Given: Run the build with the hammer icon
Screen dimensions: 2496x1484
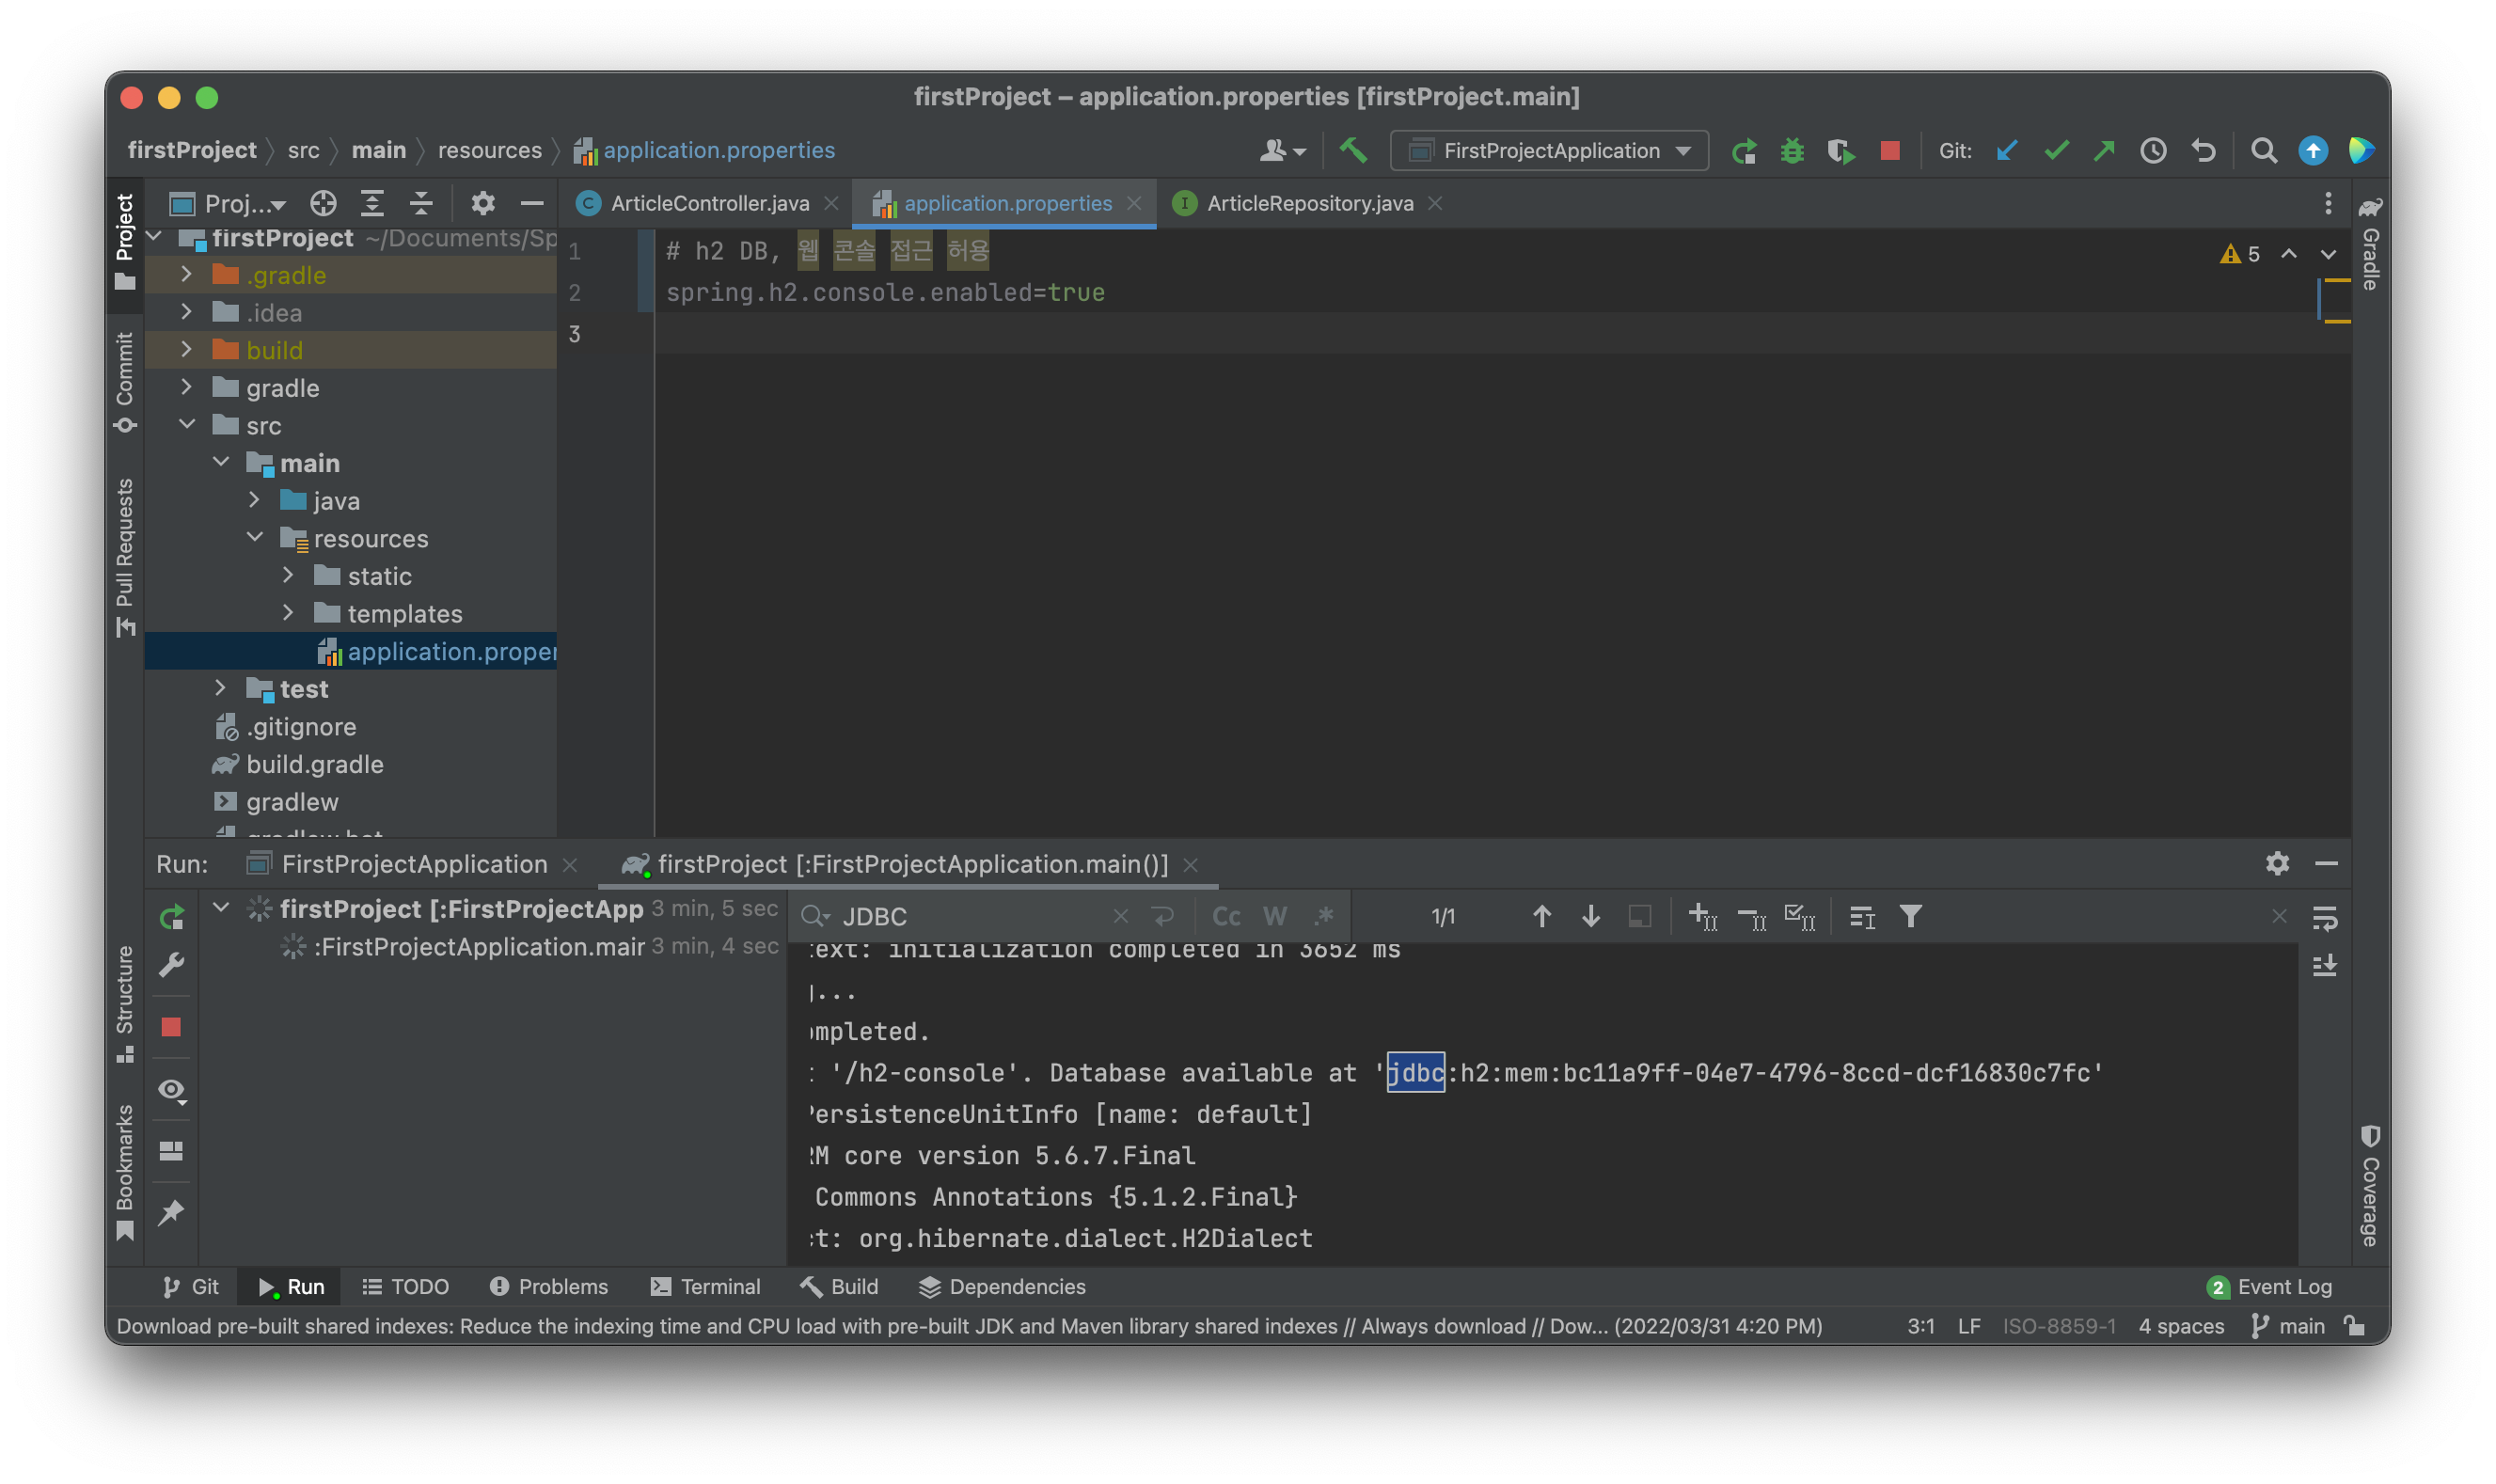Looking at the screenshot, I should coord(1353,150).
